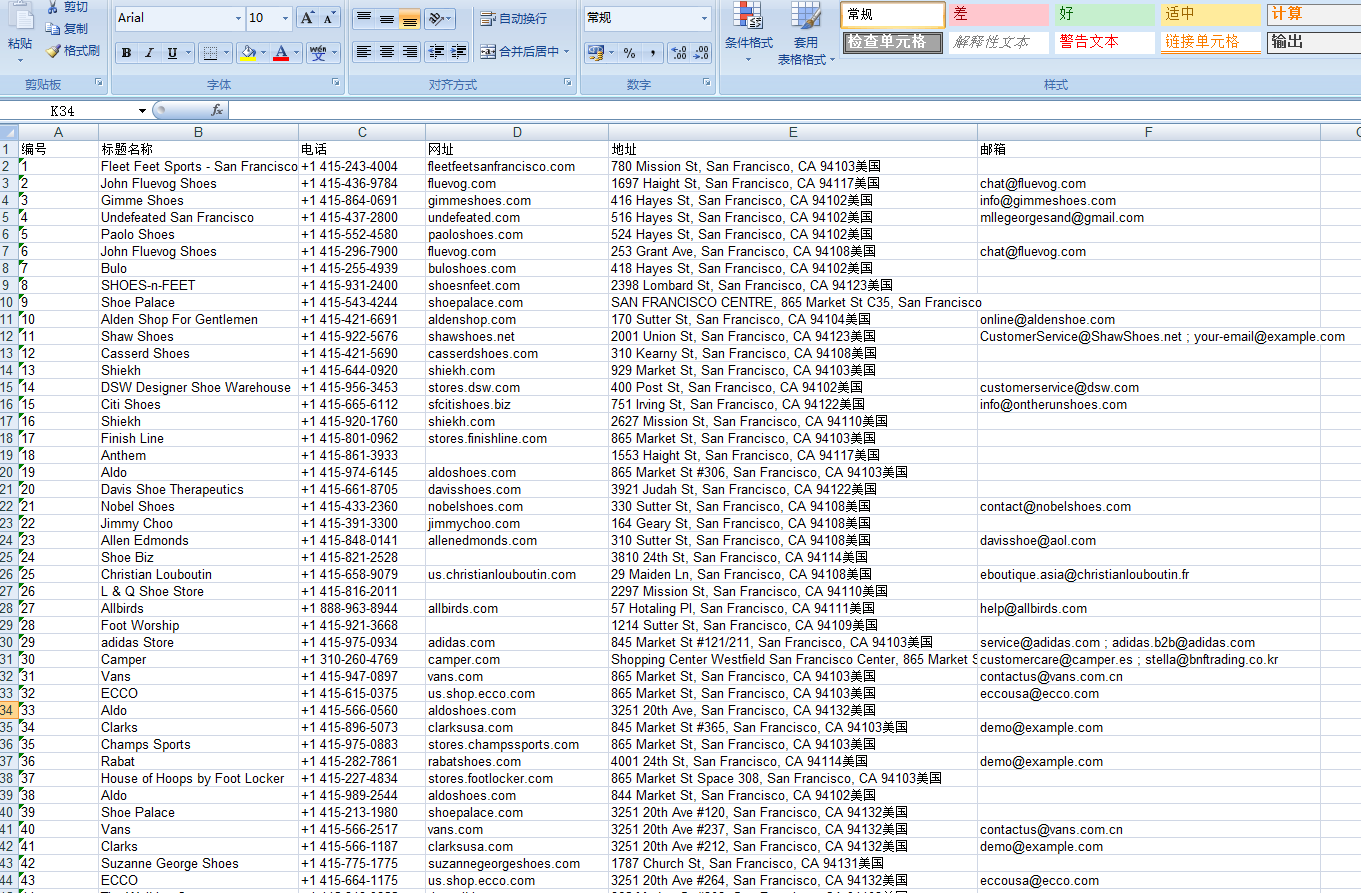This screenshot has height=893, width=1361.
Task: Apply the yellow fill color bucket
Action: (x=247, y=53)
